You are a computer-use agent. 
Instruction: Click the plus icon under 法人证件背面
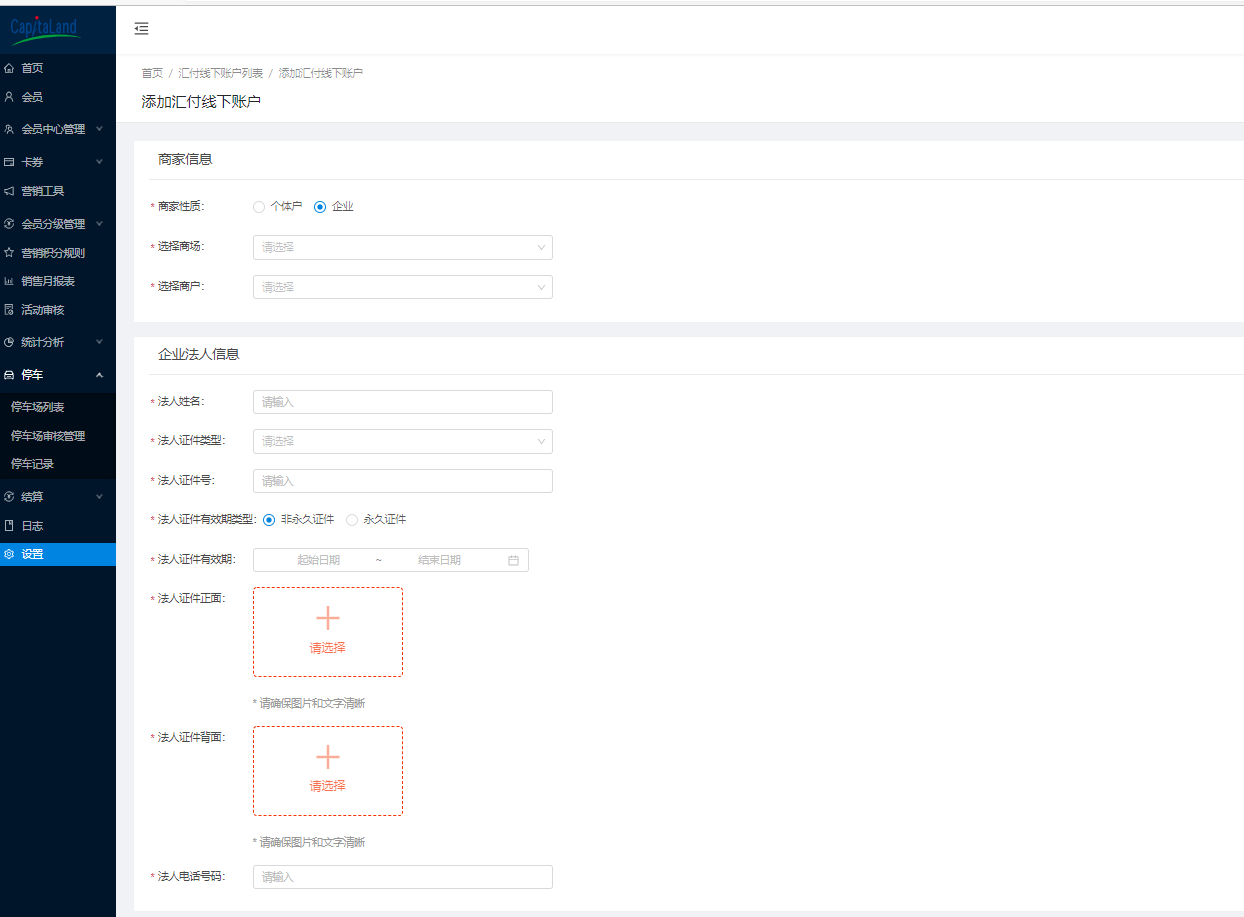(x=328, y=757)
